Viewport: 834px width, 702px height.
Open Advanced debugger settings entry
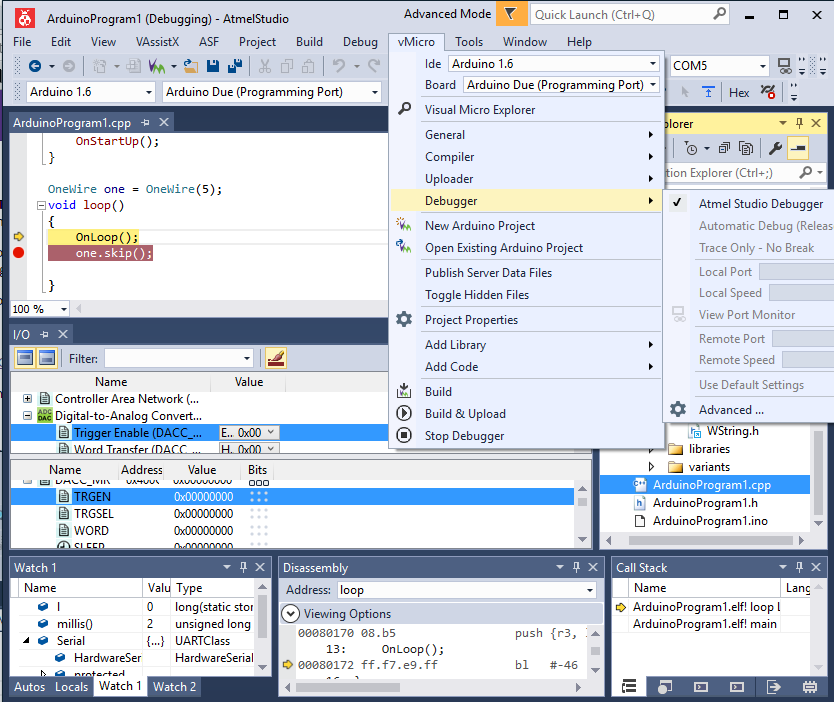click(731, 409)
